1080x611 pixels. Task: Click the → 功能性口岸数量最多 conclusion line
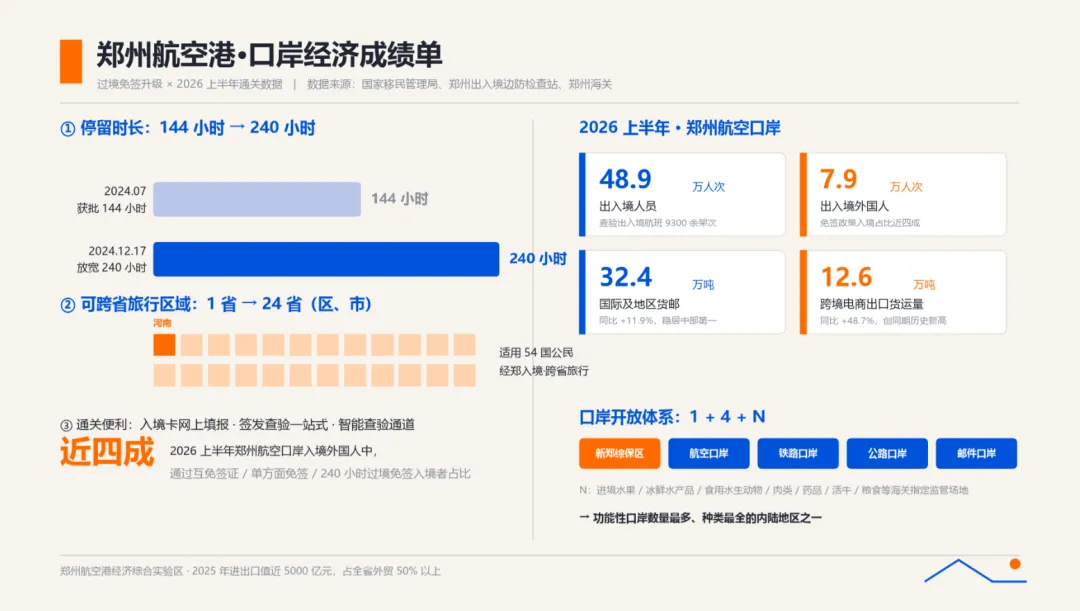[x=700, y=517]
